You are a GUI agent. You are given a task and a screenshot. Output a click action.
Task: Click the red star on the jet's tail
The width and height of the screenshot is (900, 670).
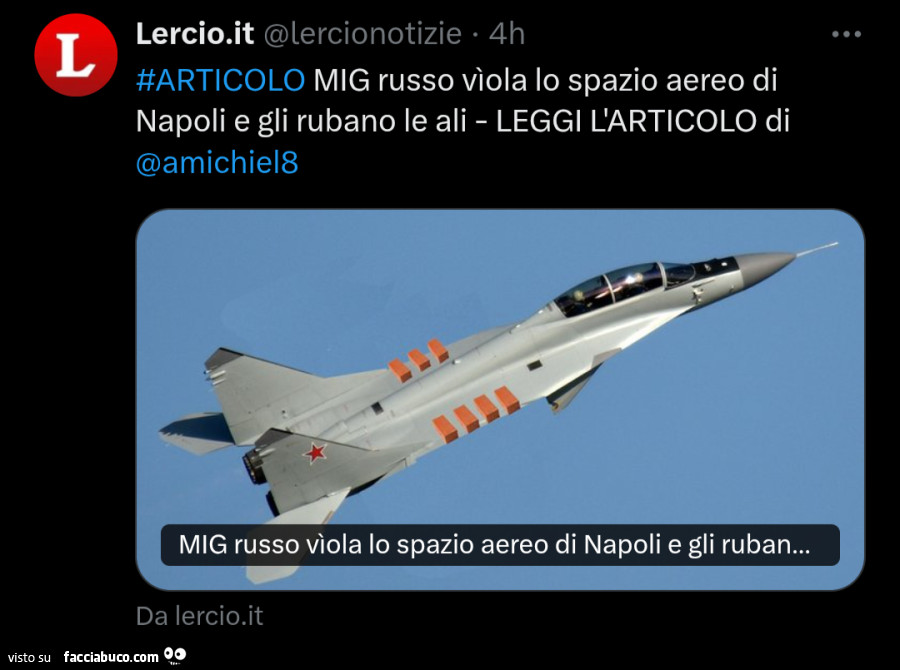click(x=315, y=453)
